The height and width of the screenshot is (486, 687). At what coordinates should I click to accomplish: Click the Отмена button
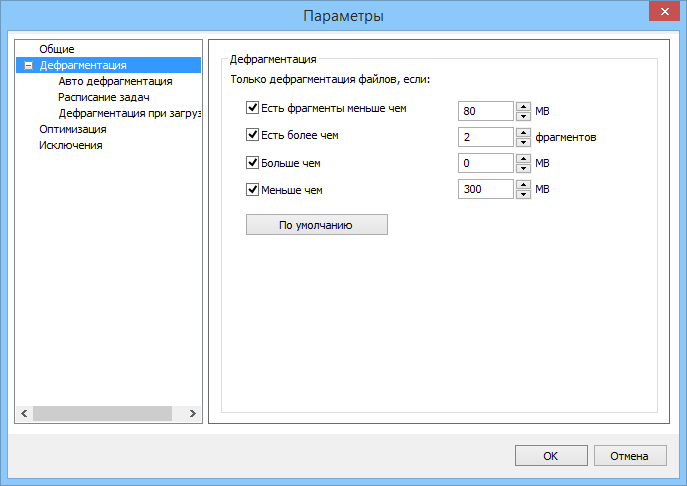[630, 456]
